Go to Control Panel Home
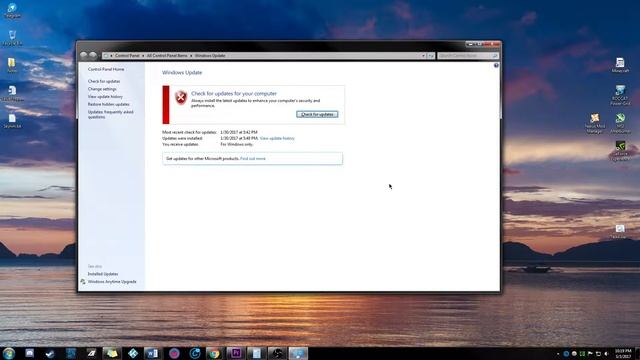Screen dimensions: 640x360 point(106,69)
